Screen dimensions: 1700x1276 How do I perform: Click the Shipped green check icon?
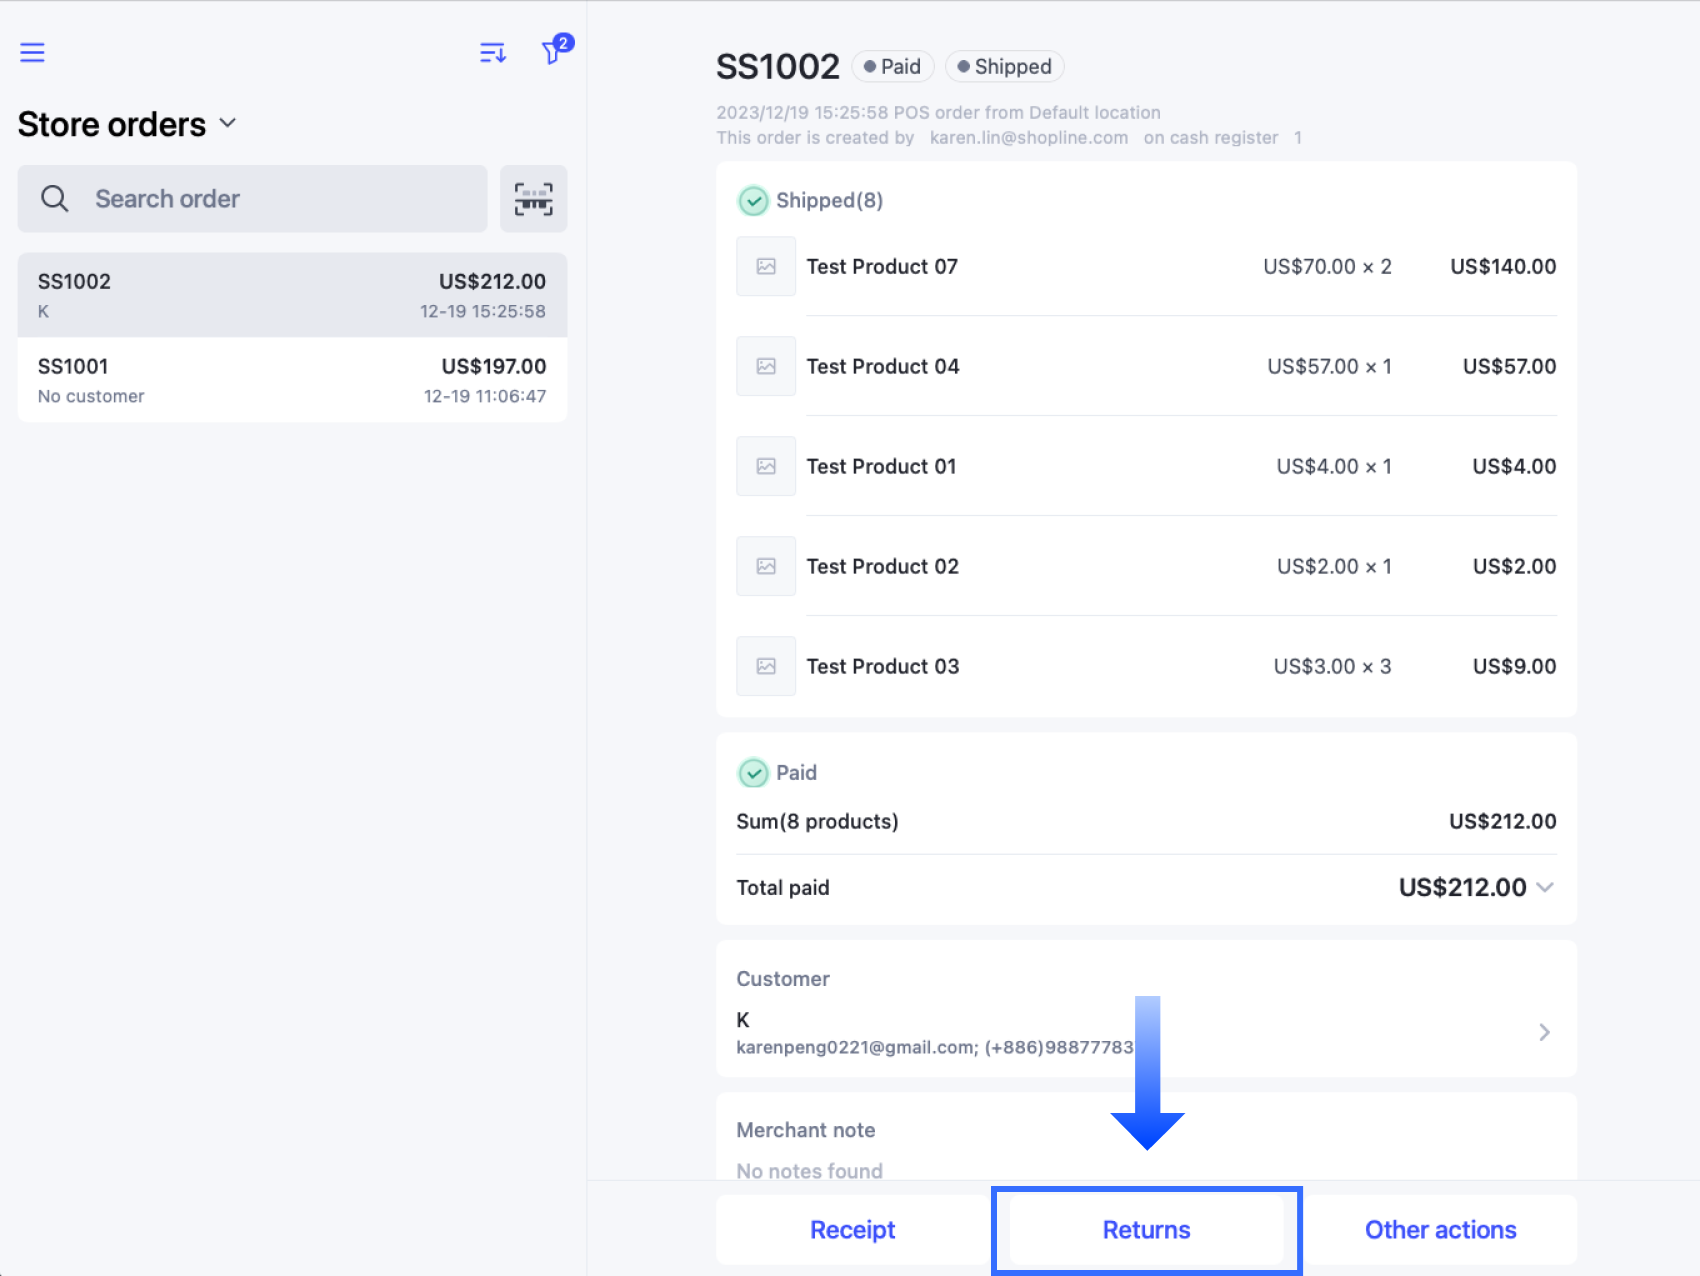click(753, 201)
